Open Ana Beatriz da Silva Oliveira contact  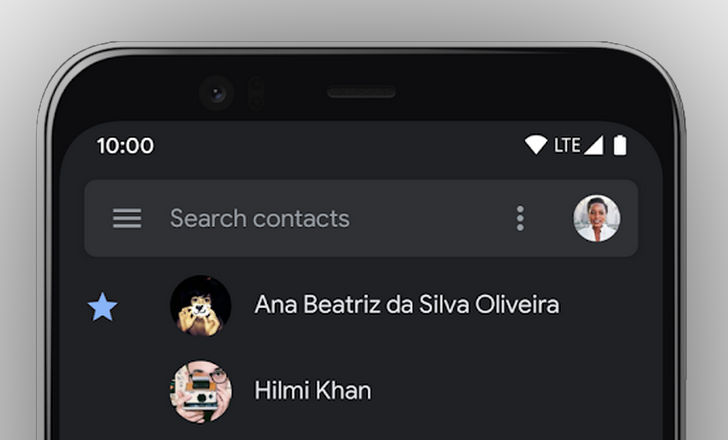[407, 304]
